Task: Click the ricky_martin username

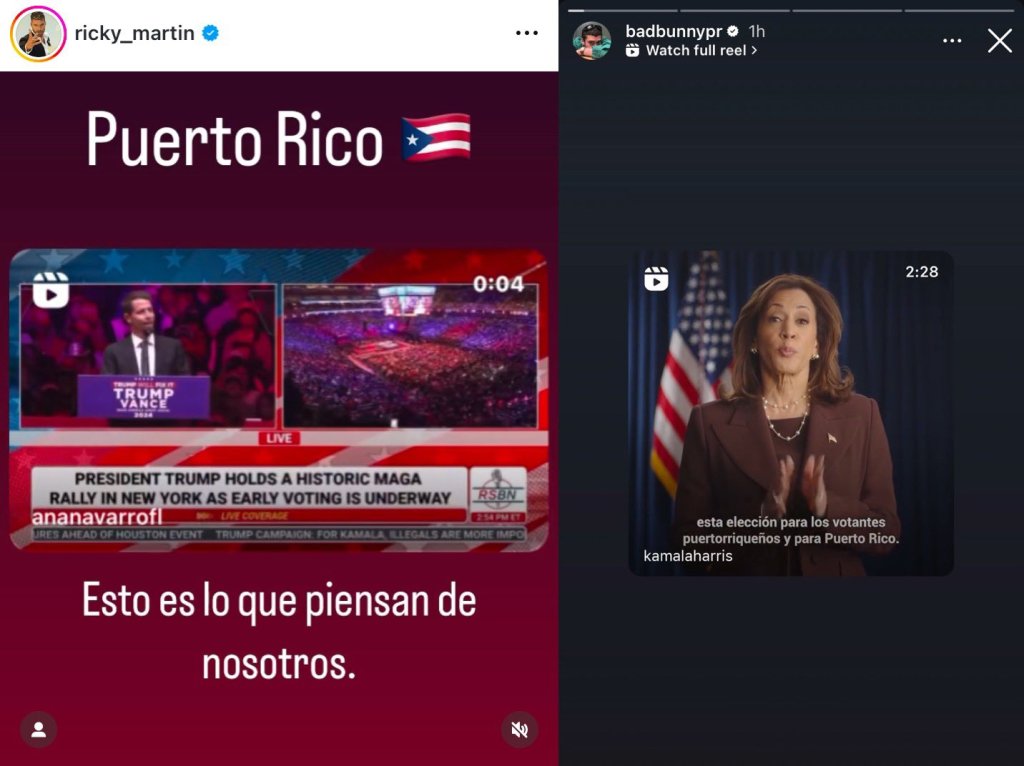Action: click(135, 33)
